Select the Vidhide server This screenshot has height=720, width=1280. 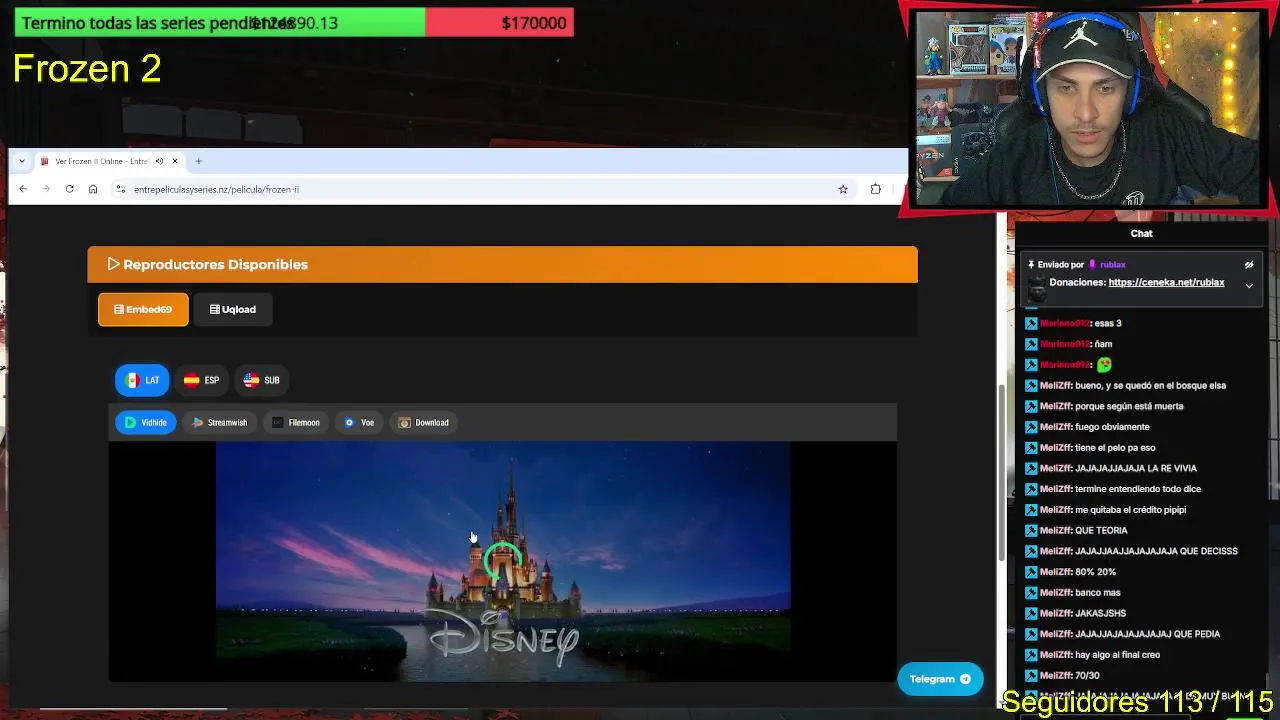pos(146,423)
